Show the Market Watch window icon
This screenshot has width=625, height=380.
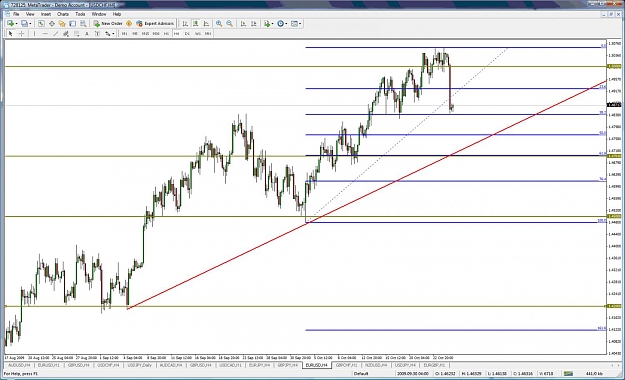[41, 24]
